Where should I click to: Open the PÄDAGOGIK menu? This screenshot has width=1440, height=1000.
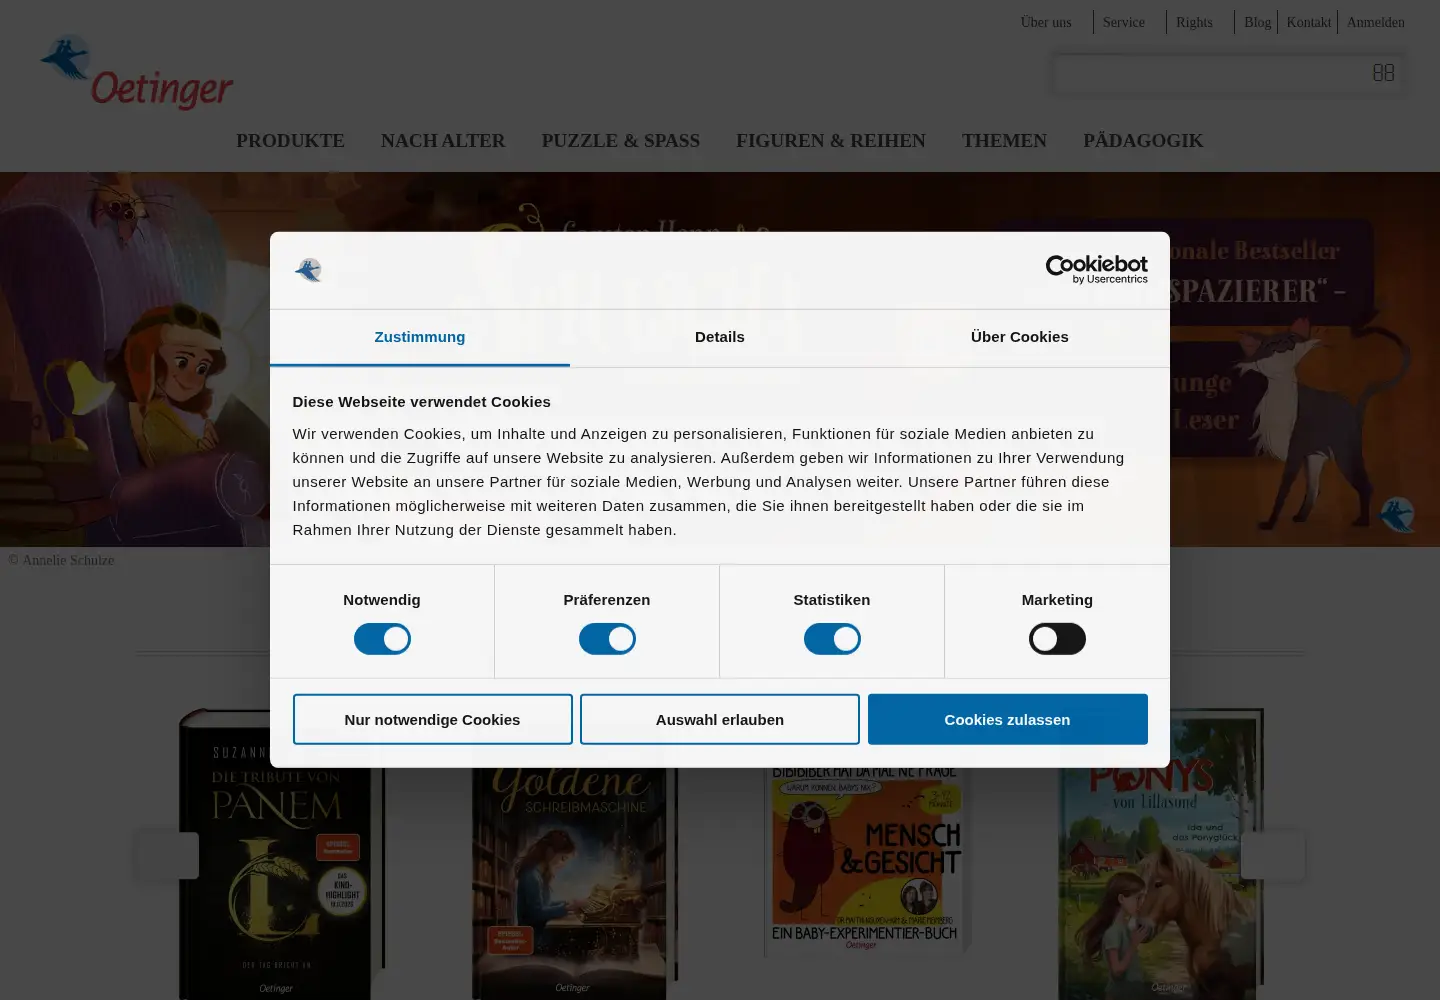(1143, 141)
